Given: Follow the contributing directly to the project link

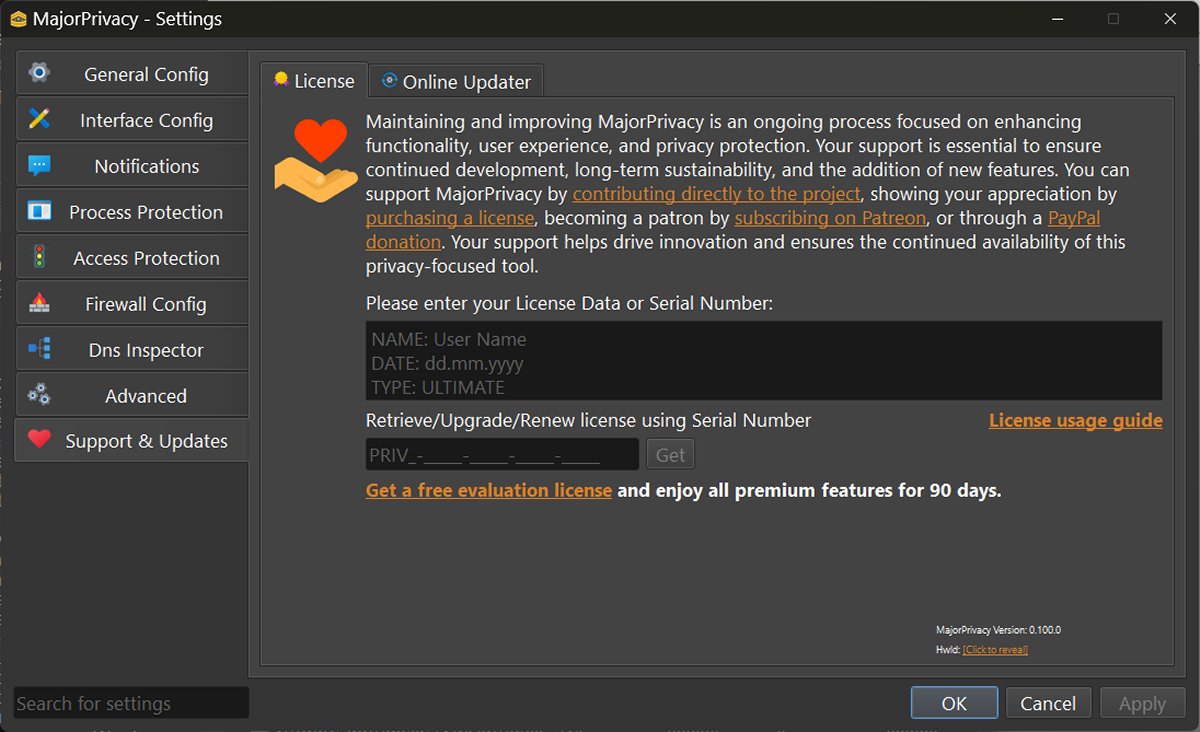Looking at the screenshot, I should [717, 194].
